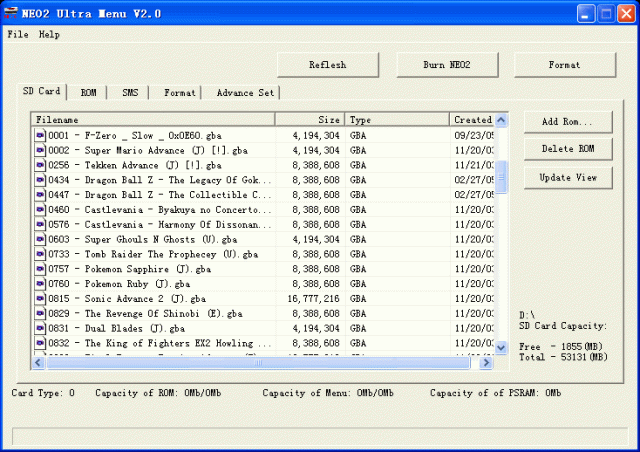The width and height of the screenshot is (640, 452).
Task: Select icon beside 0447 Dragon Ball Z Collectible
Action: point(40,195)
